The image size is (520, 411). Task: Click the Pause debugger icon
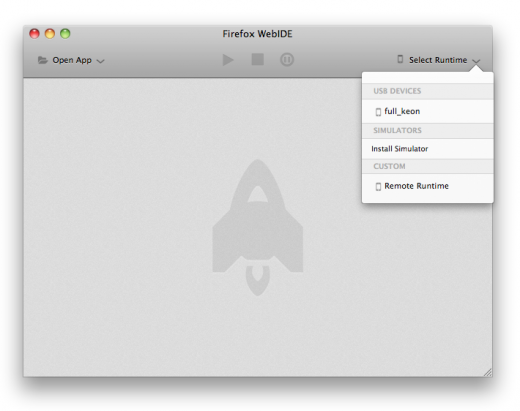[287, 60]
